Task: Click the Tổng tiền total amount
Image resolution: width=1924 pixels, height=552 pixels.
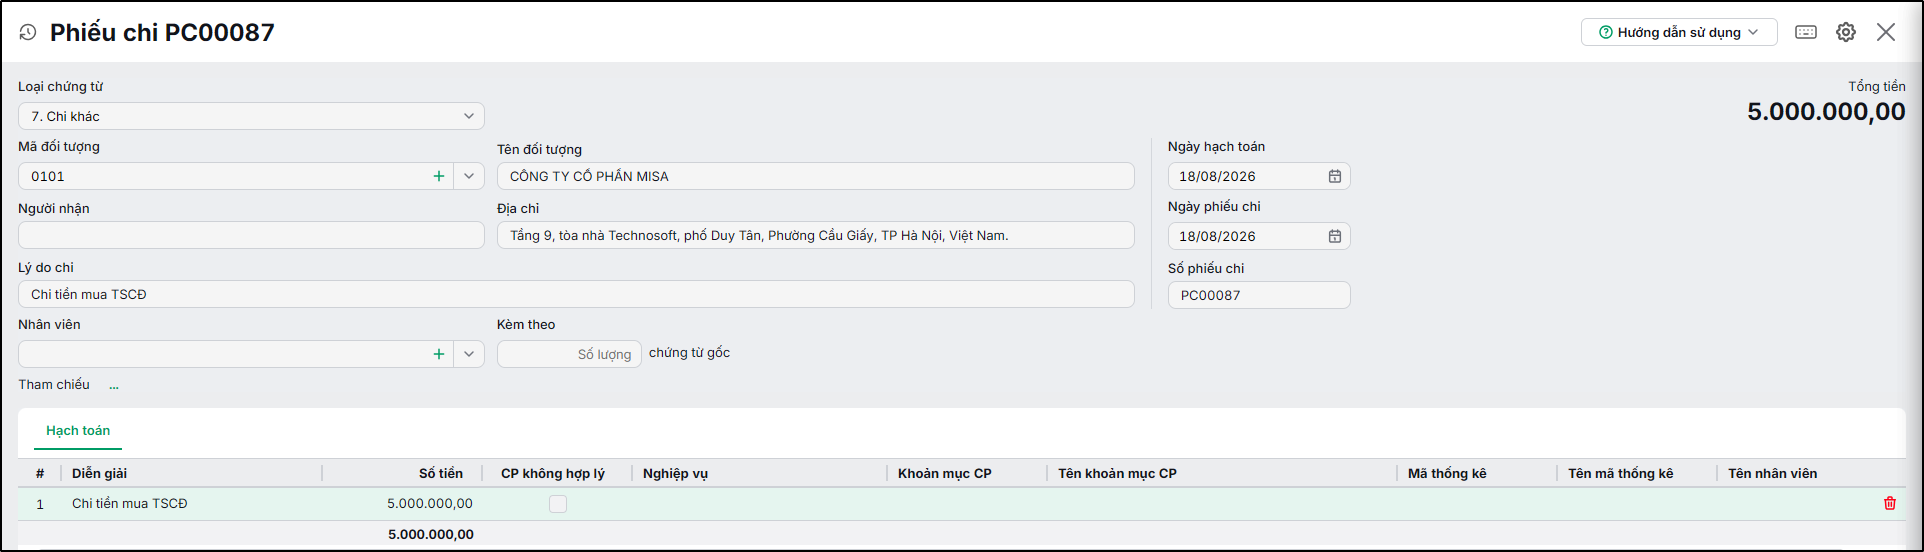Action: pyautogui.click(x=1826, y=111)
